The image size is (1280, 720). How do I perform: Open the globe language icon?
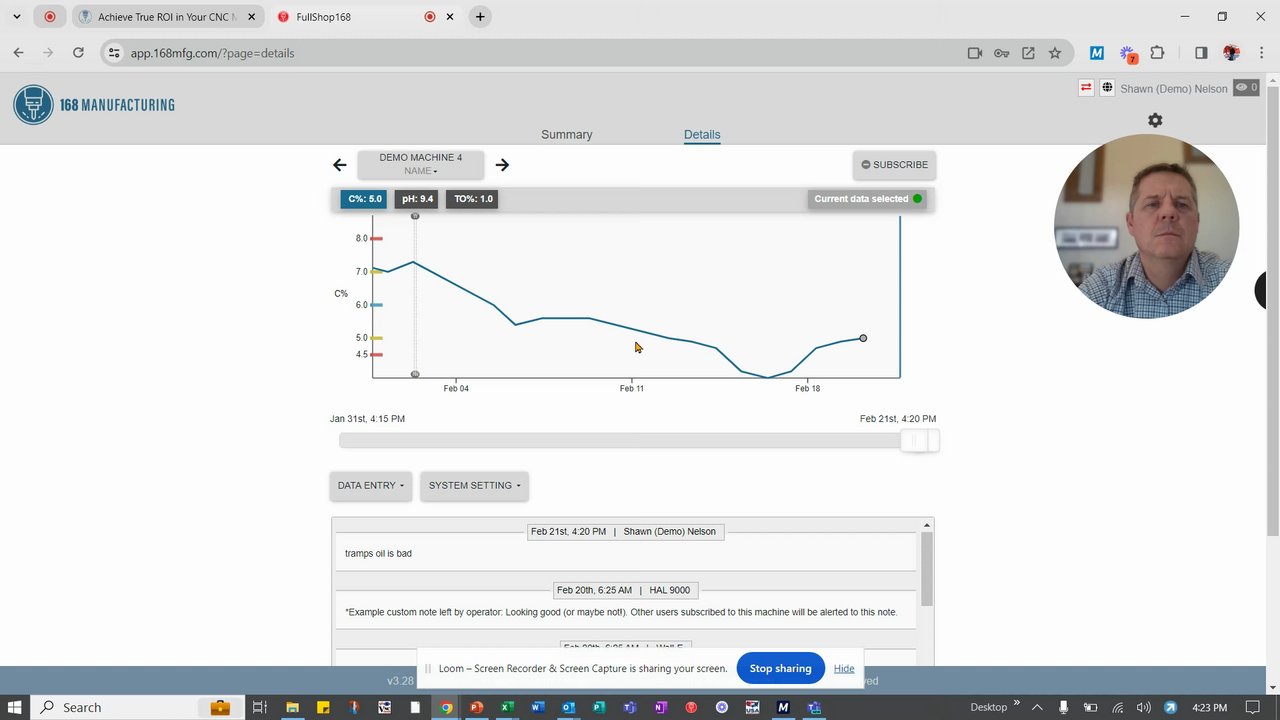(1107, 88)
